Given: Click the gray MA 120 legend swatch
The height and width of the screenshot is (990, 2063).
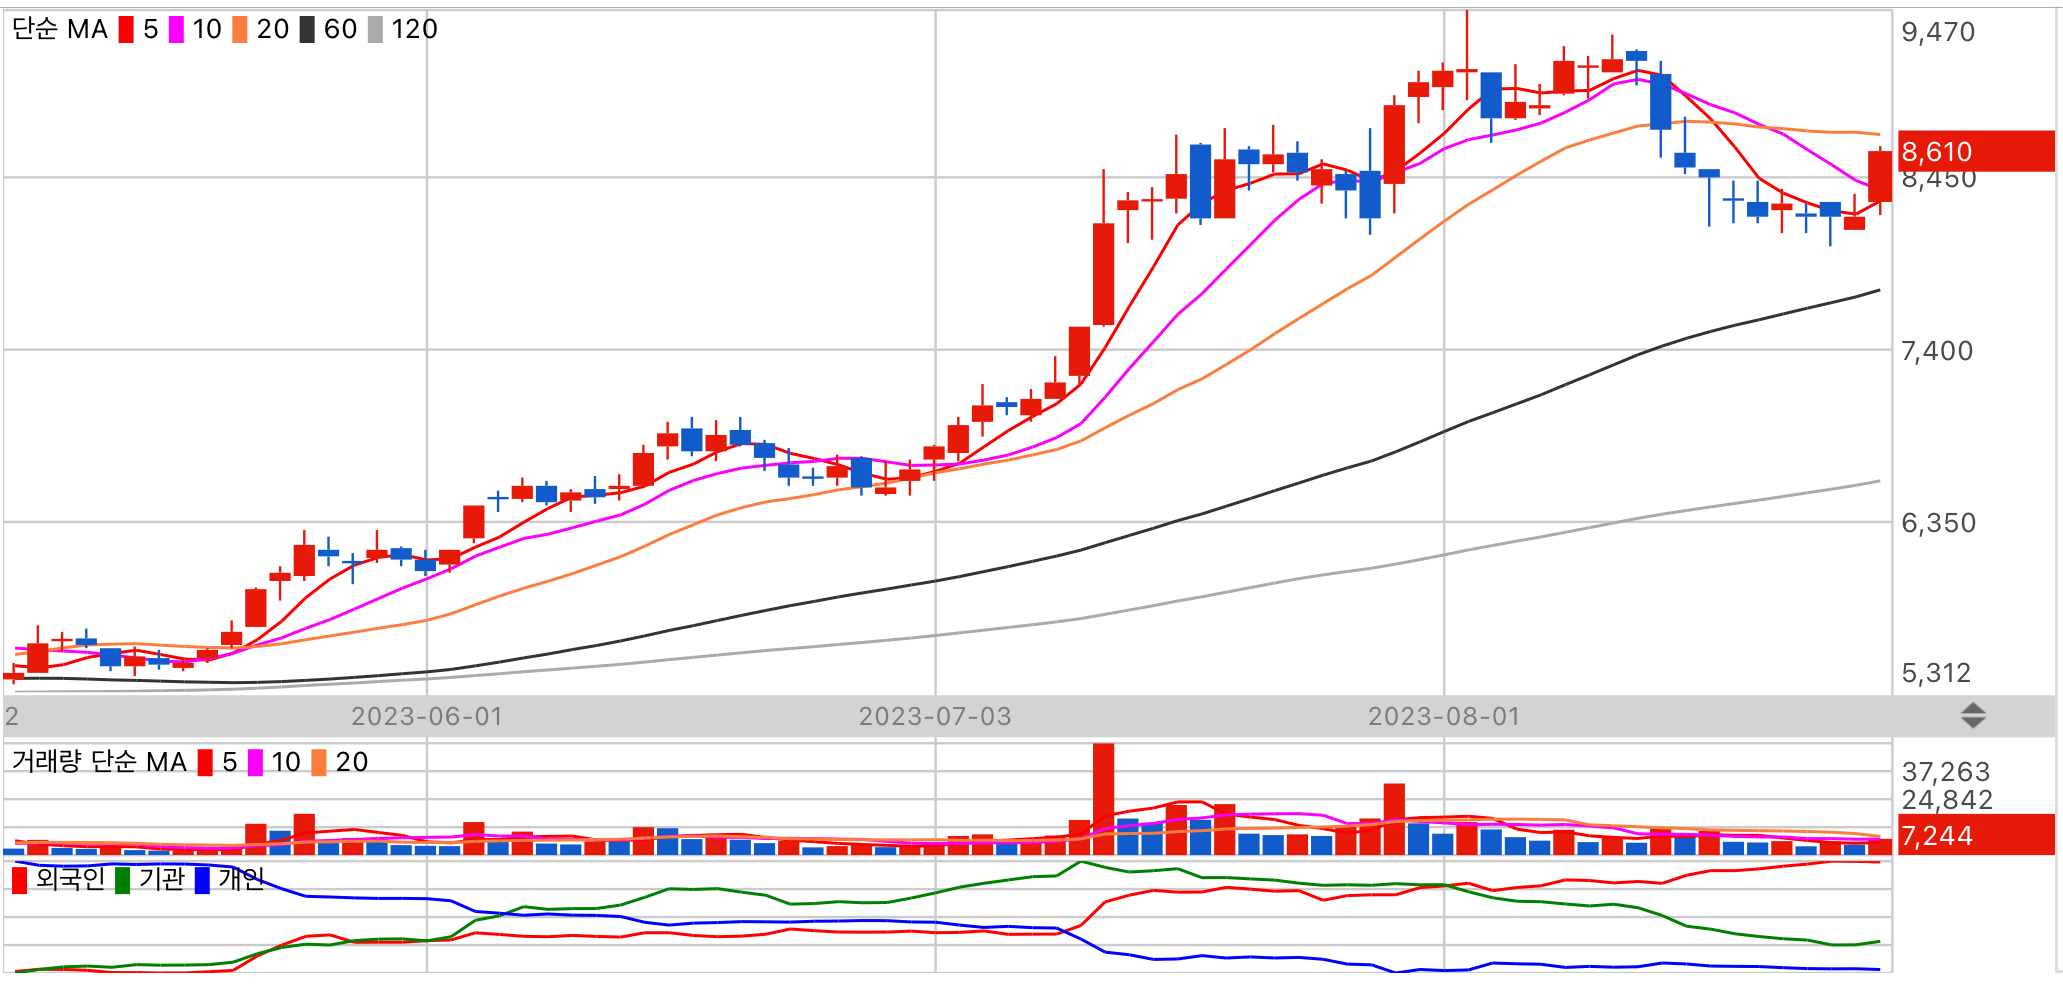Looking at the screenshot, I should 375,30.
